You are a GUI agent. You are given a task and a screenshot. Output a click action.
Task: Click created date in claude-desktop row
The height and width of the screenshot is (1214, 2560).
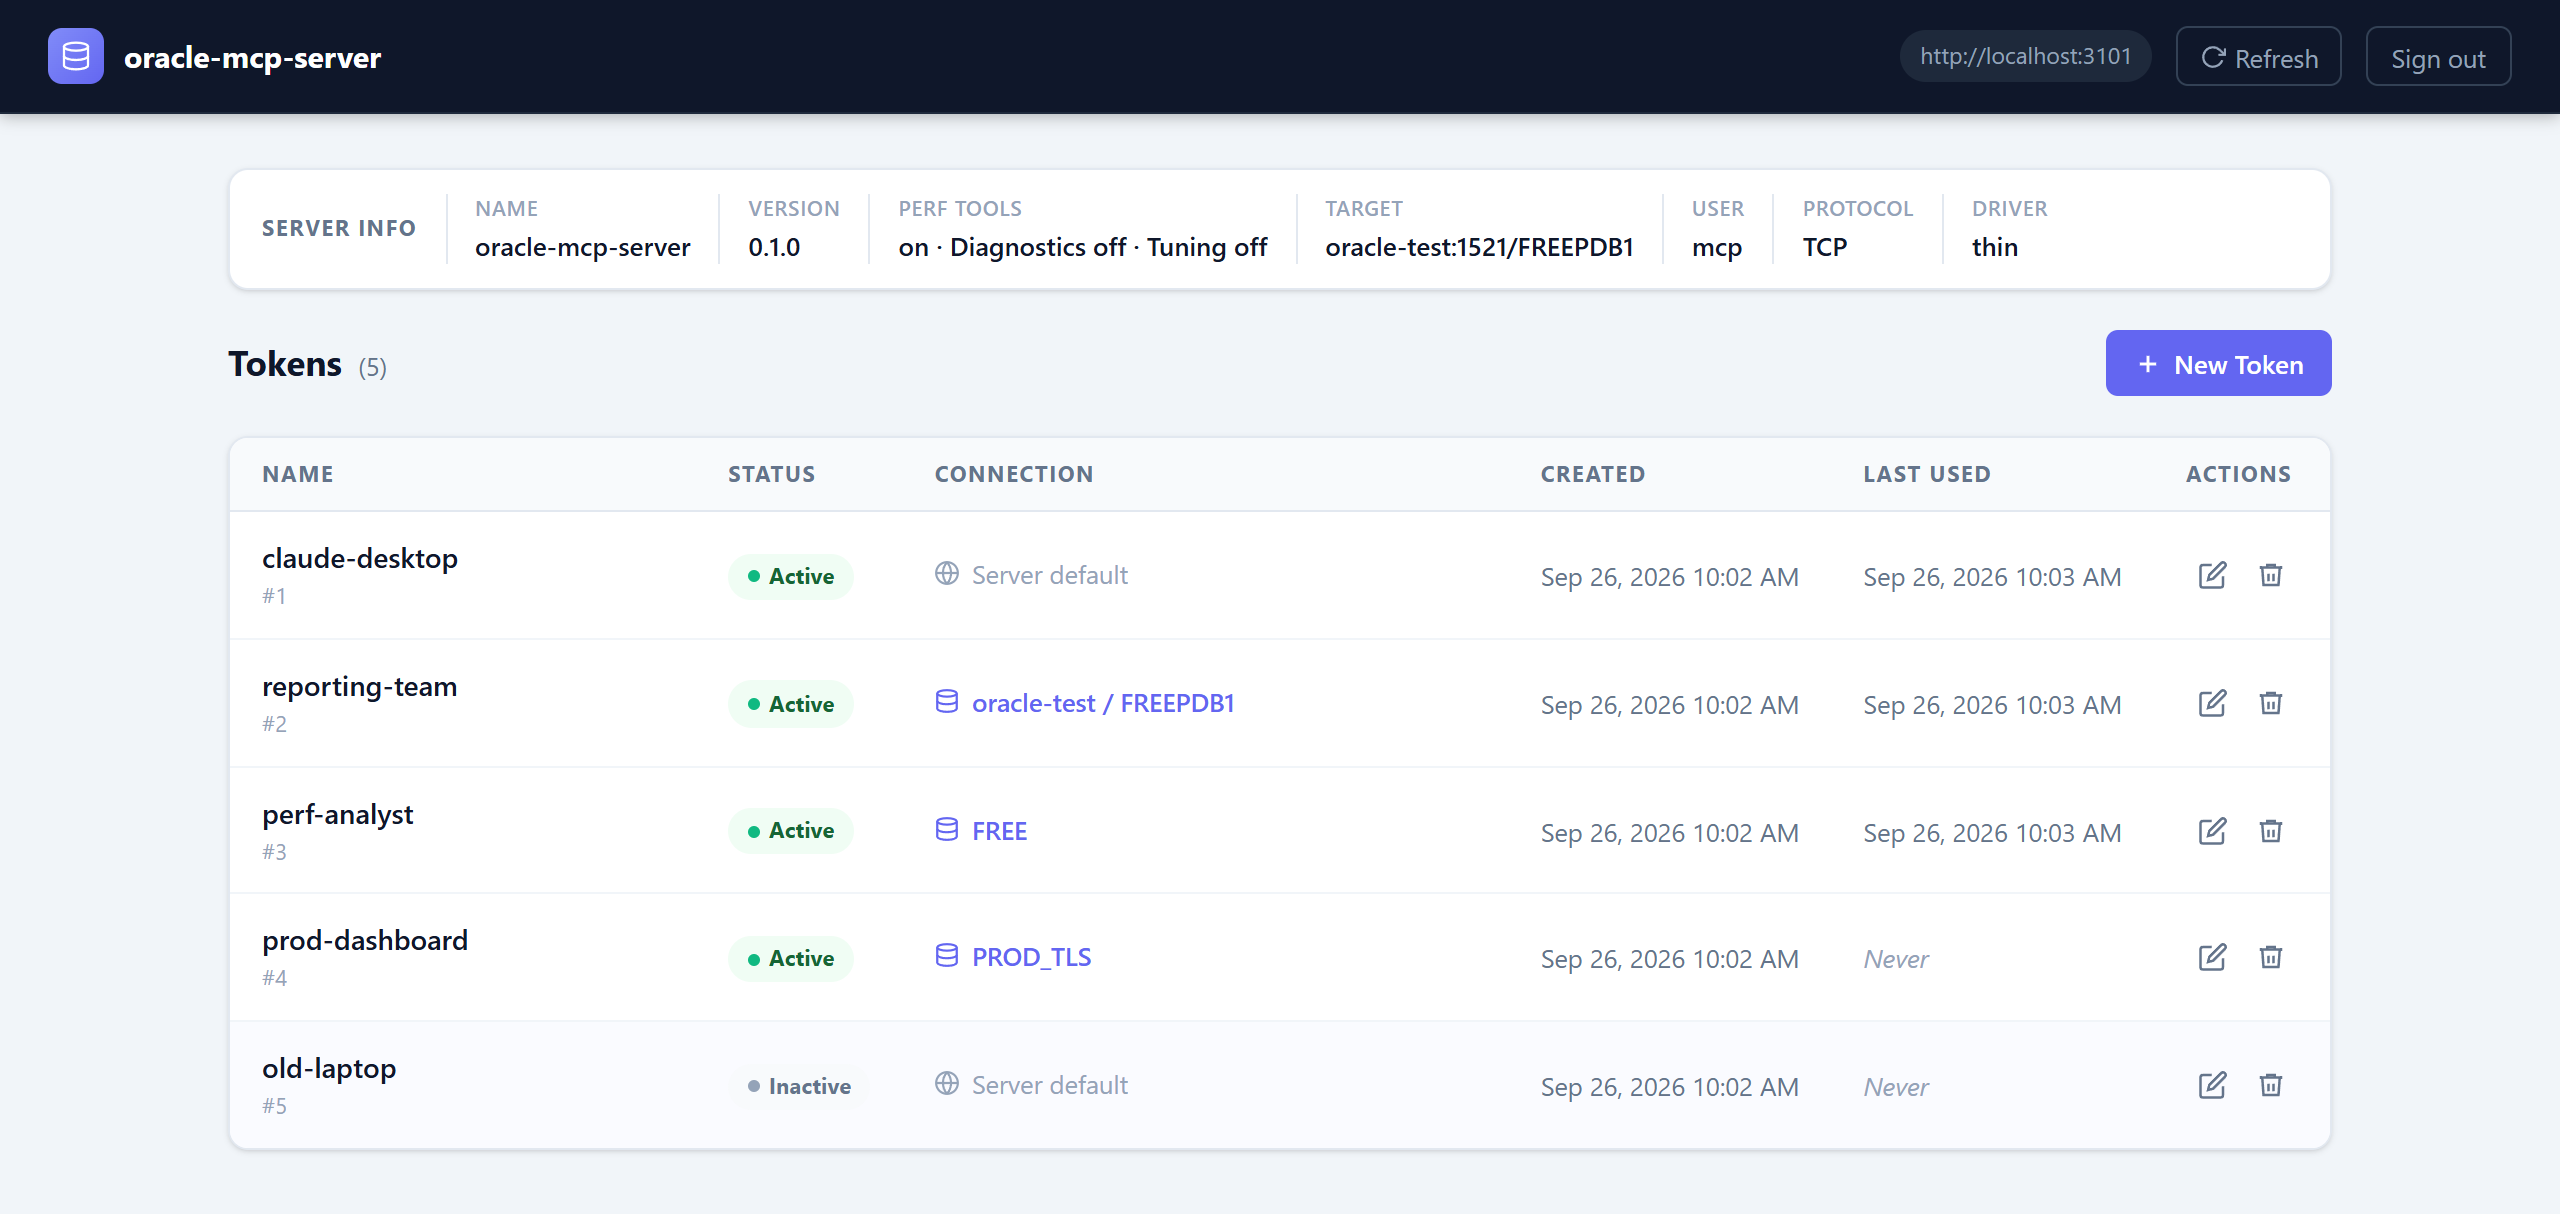click(x=1669, y=577)
